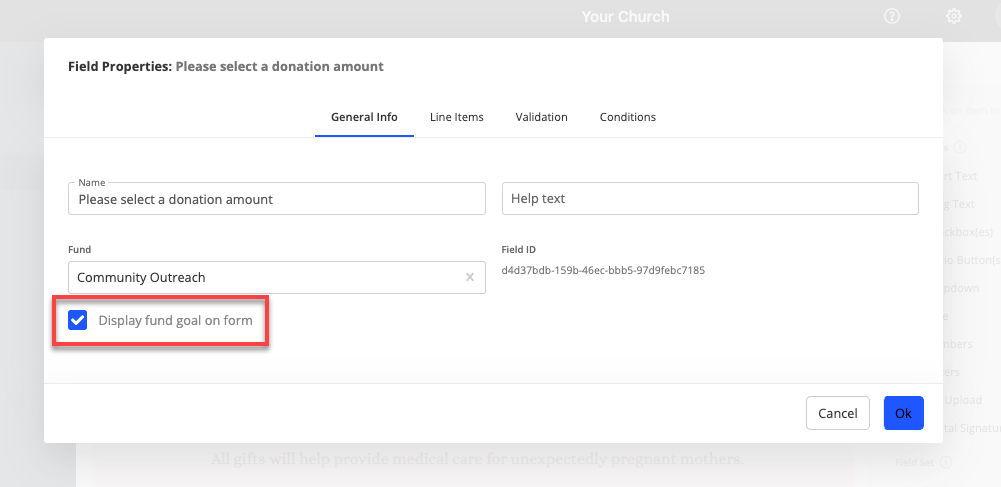Select Checkbox(es) field type in sidebar
1001x487 pixels.
[967, 232]
